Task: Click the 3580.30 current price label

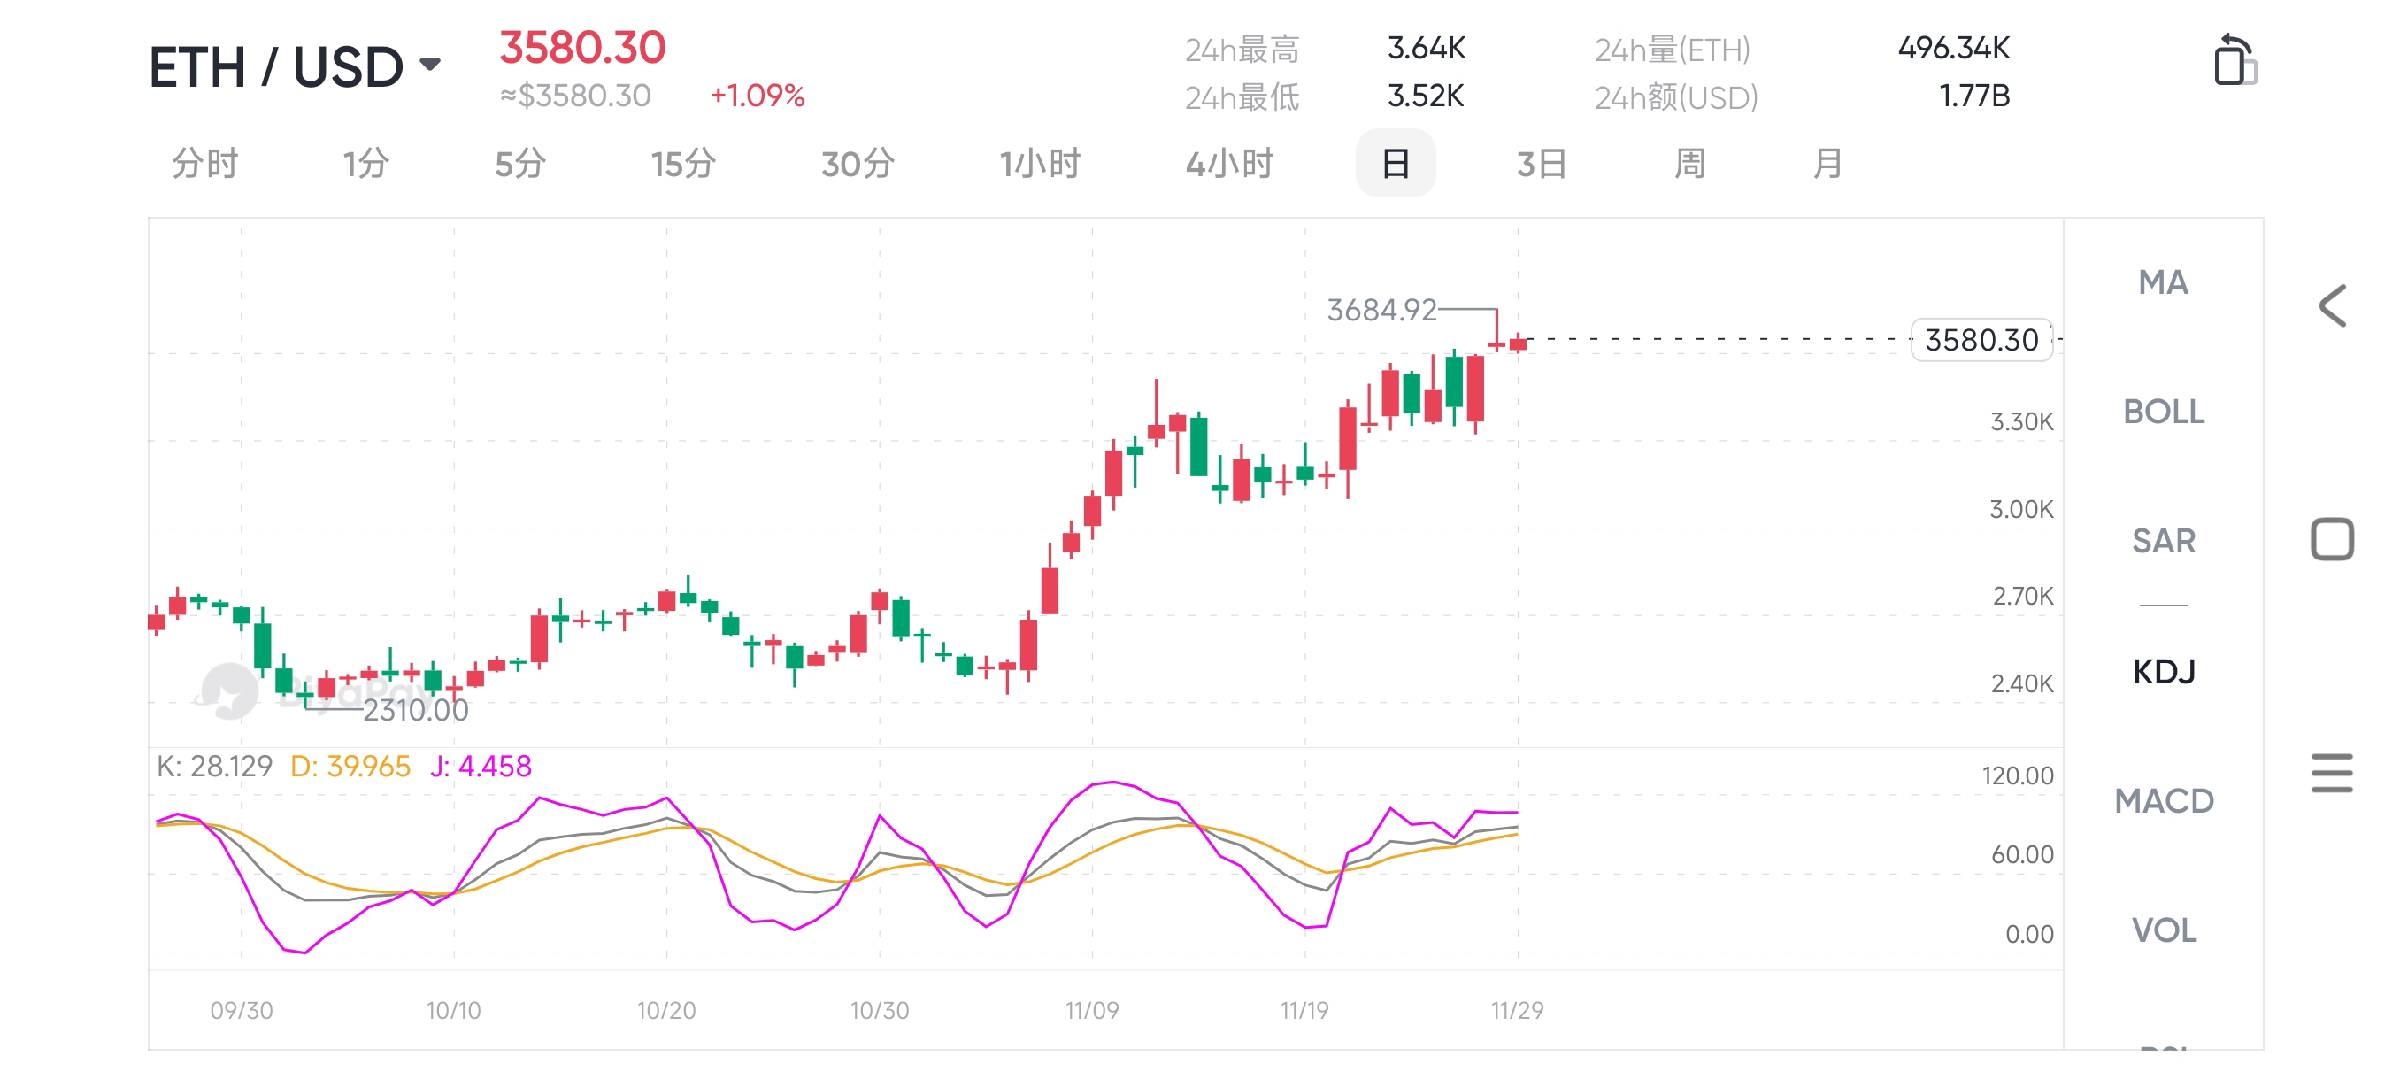Action: (1981, 340)
